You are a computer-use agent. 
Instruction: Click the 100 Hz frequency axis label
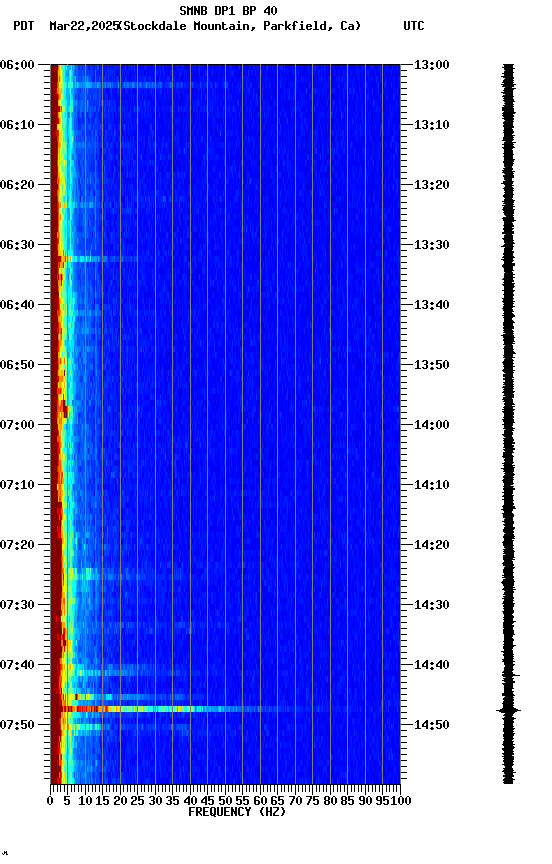pyautogui.click(x=402, y=801)
